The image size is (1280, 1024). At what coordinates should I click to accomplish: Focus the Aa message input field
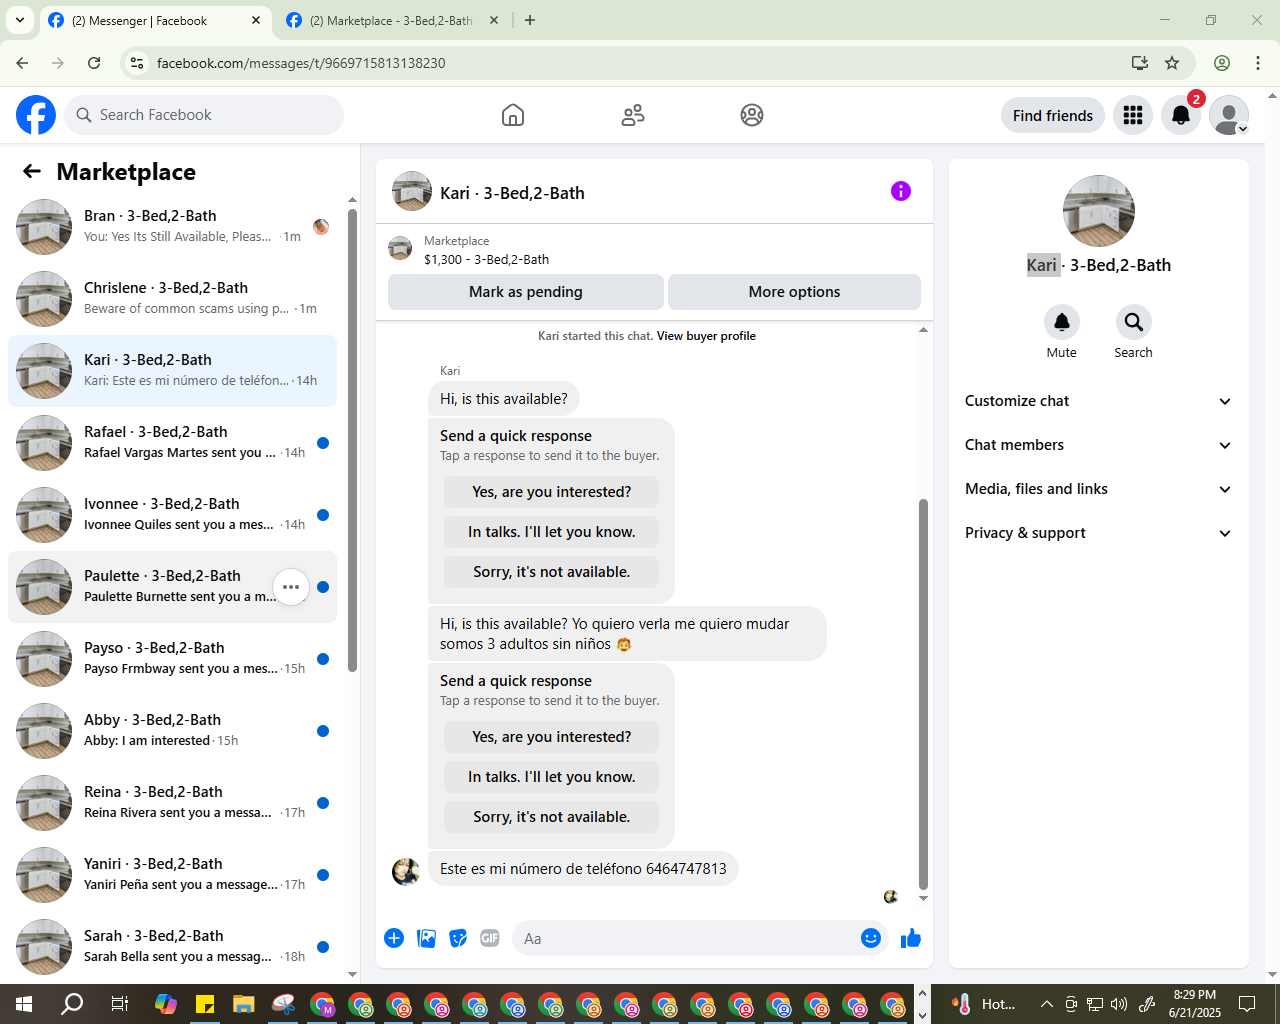click(x=685, y=938)
